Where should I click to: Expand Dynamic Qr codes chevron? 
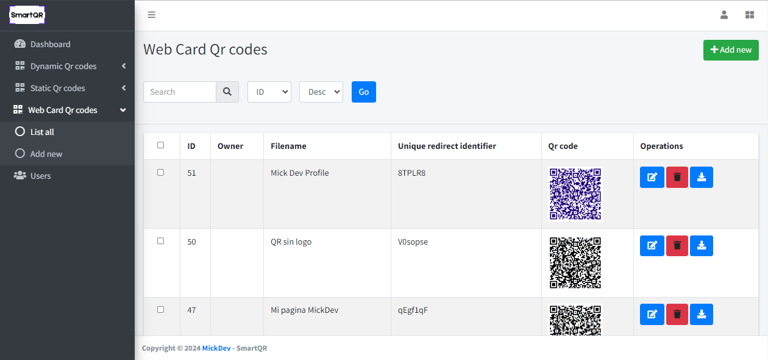click(124, 66)
